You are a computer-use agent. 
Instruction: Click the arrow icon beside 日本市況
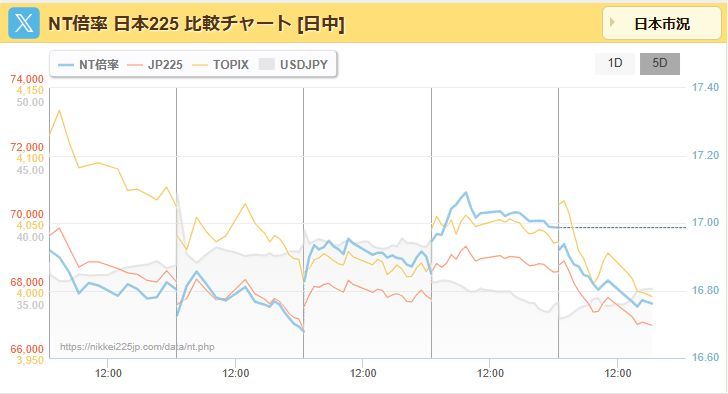point(613,22)
